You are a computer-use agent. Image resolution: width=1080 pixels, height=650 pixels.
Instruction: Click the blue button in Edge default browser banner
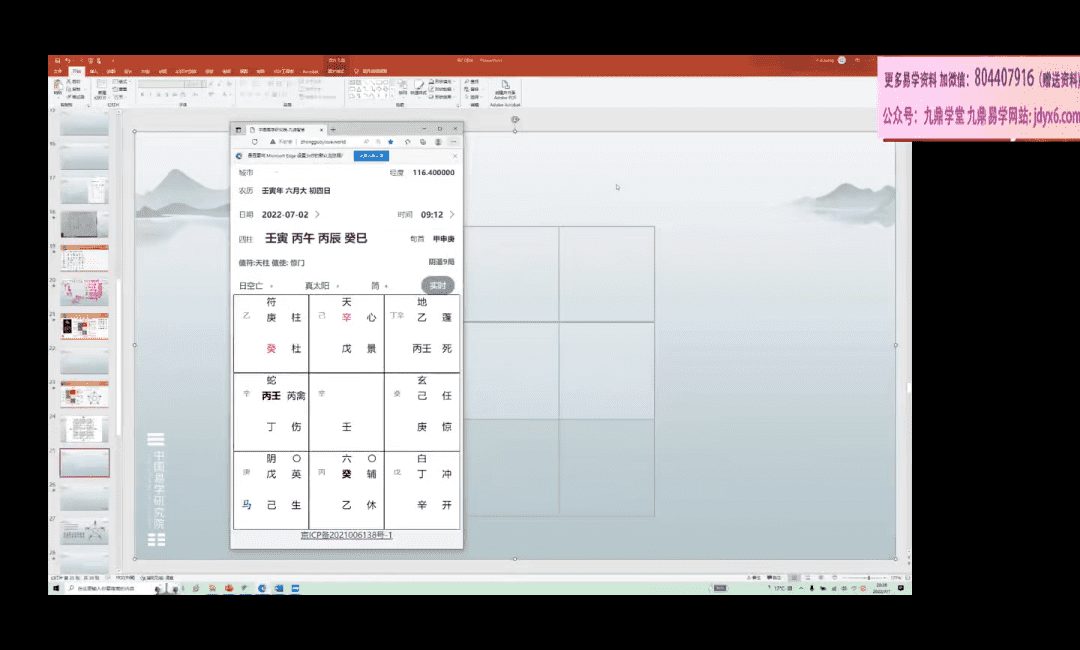(372, 156)
